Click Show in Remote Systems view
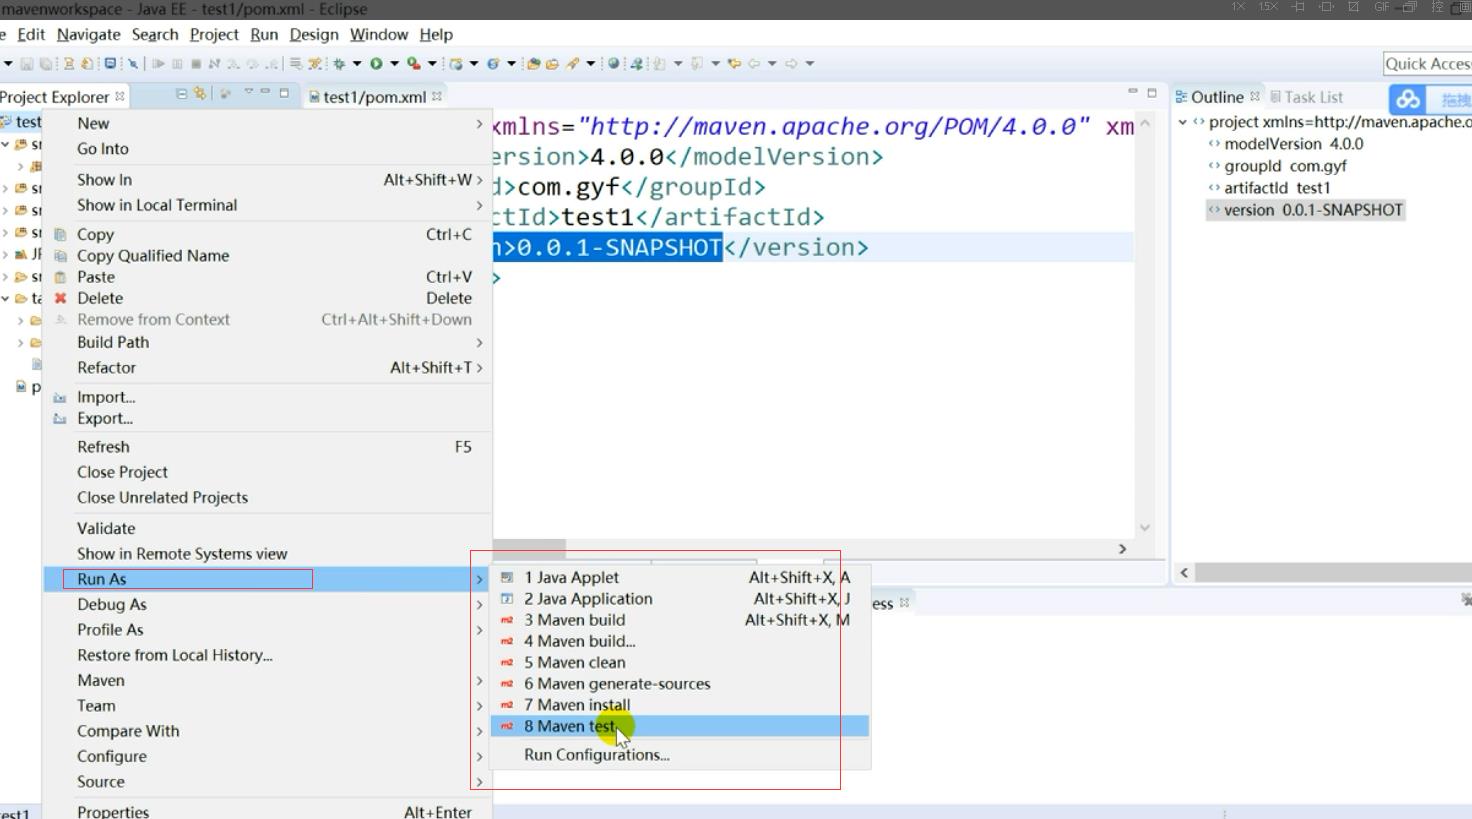The height and width of the screenshot is (819, 1472). coord(267,554)
